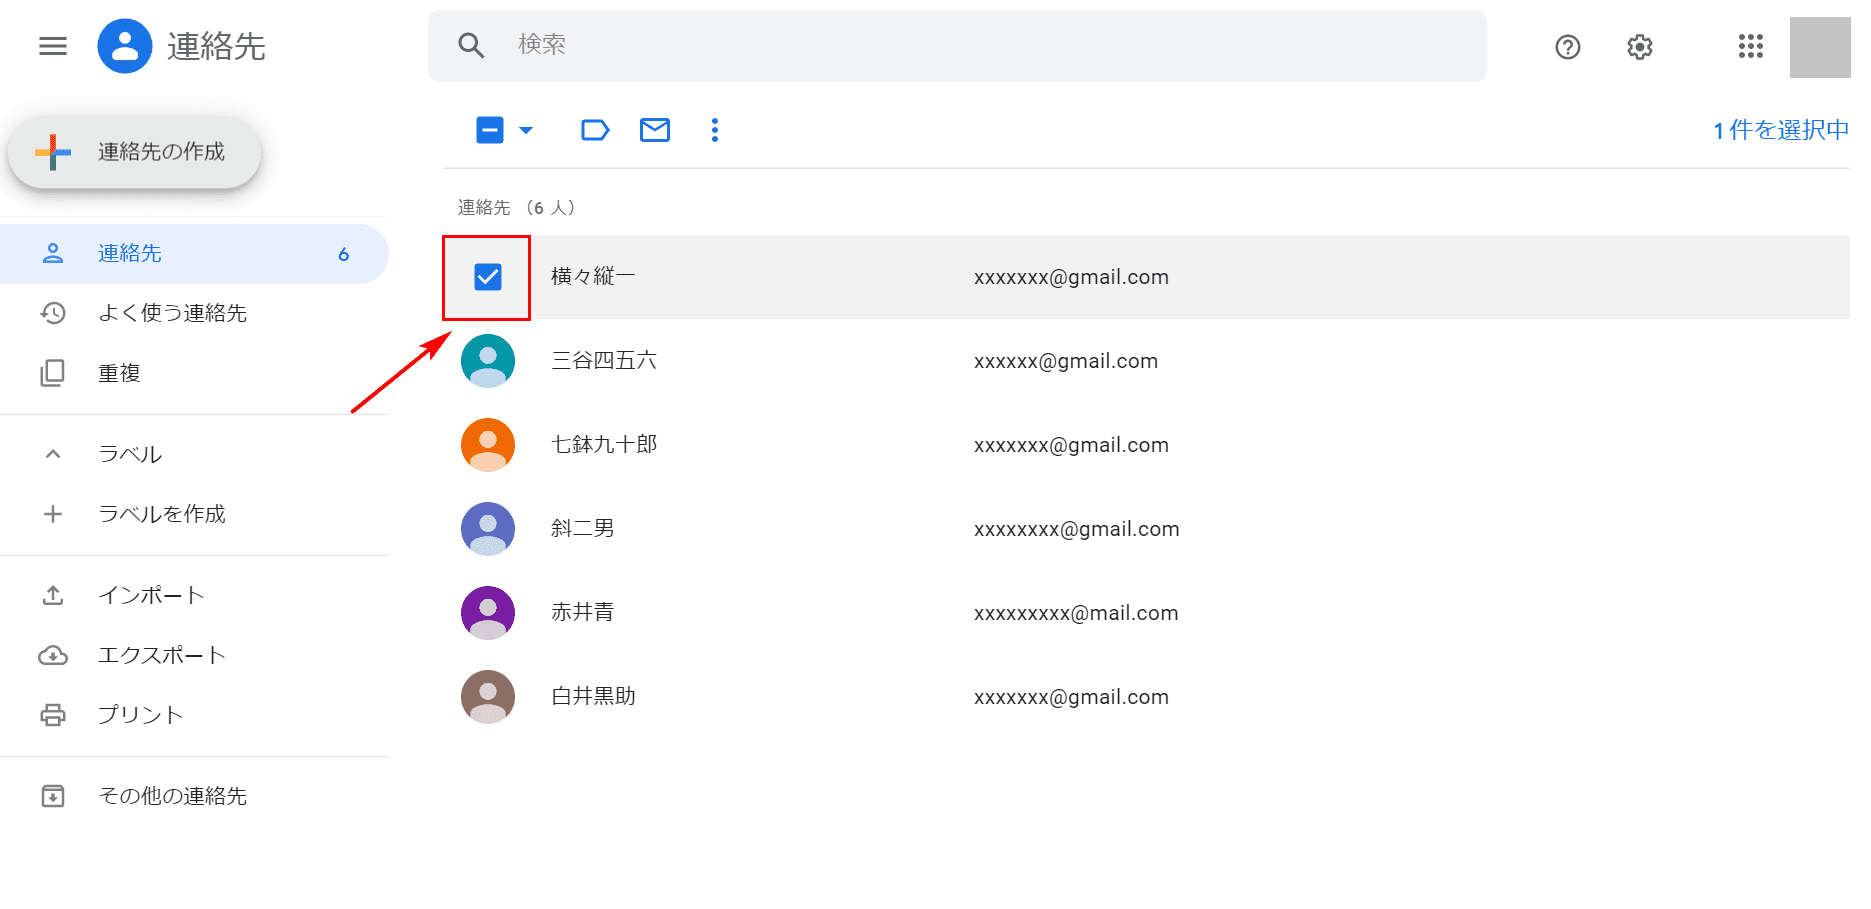The image size is (1871, 909).
Task: Click email xxxxxxxx@gmail.com of 斜二男
Action: coord(1077,529)
